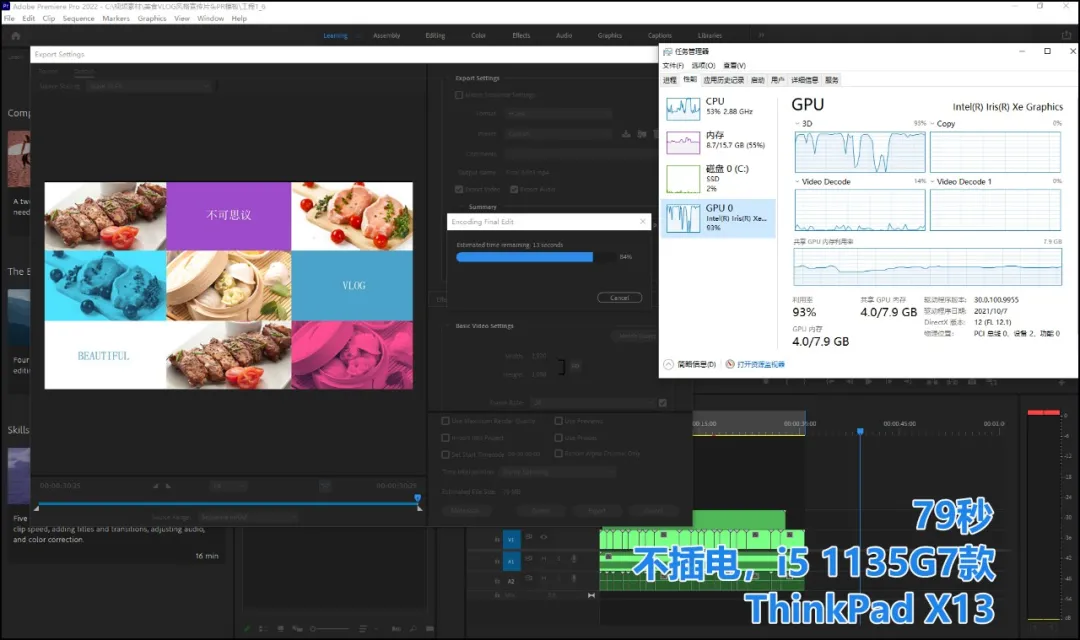Enable Import Into Project checkbox
1080x640 pixels.
(x=446, y=437)
